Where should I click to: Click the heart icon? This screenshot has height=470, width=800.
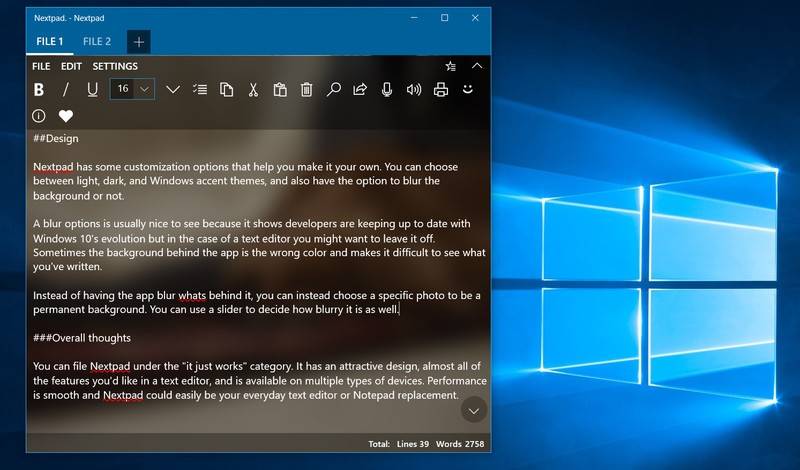point(65,116)
